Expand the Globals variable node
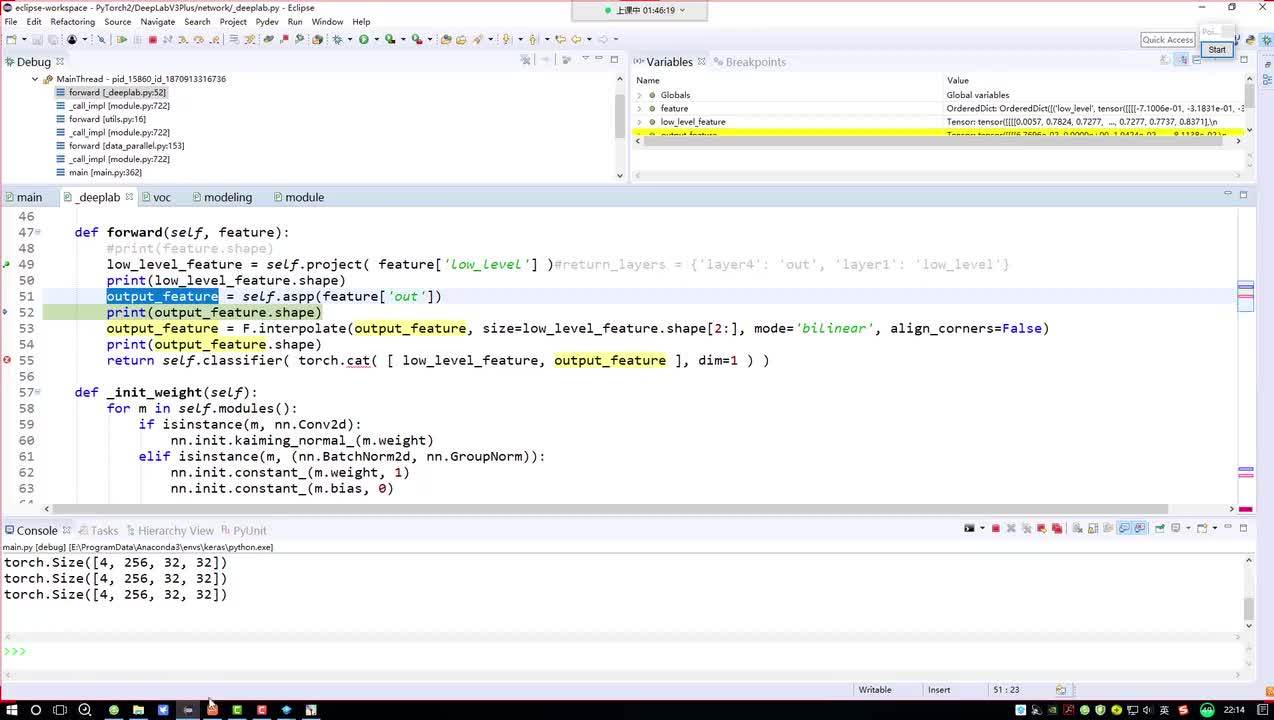This screenshot has height=720, width=1274. [x=639, y=95]
